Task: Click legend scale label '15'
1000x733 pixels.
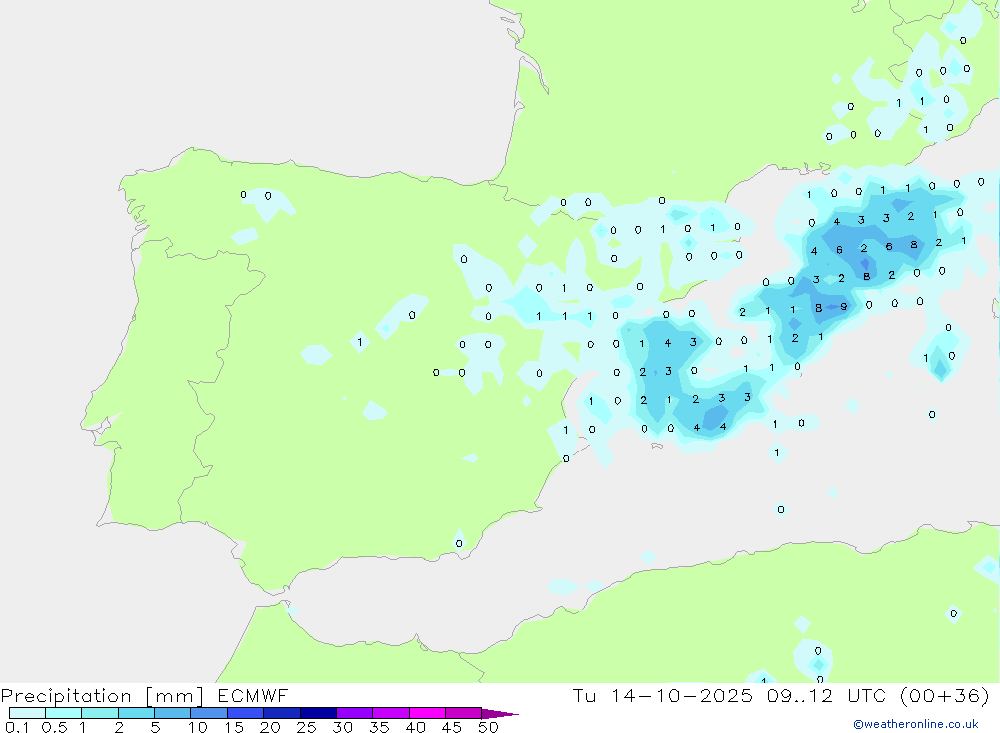Action: (234, 727)
